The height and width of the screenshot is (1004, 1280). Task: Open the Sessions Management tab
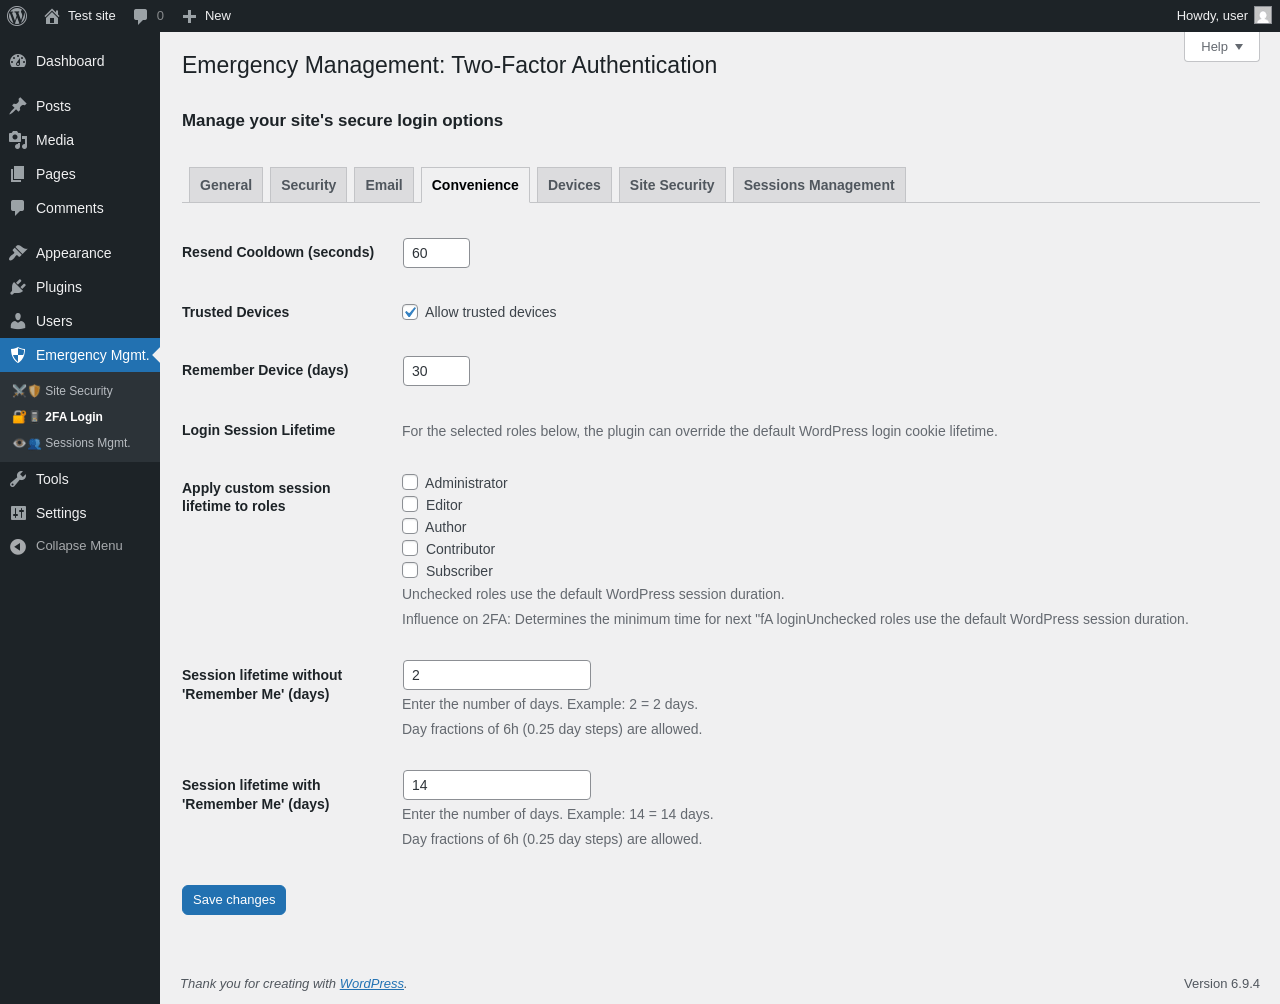pyautogui.click(x=819, y=185)
